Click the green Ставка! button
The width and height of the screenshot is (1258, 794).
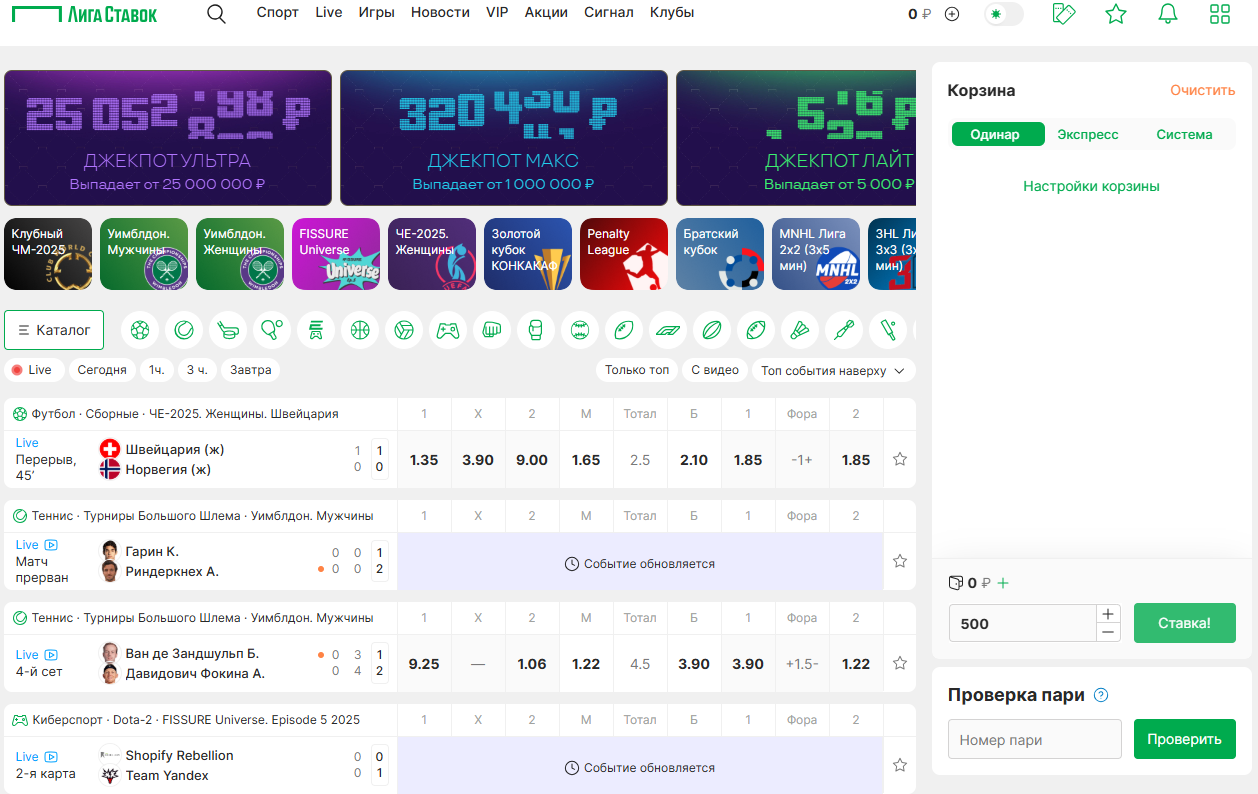(x=1185, y=623)
